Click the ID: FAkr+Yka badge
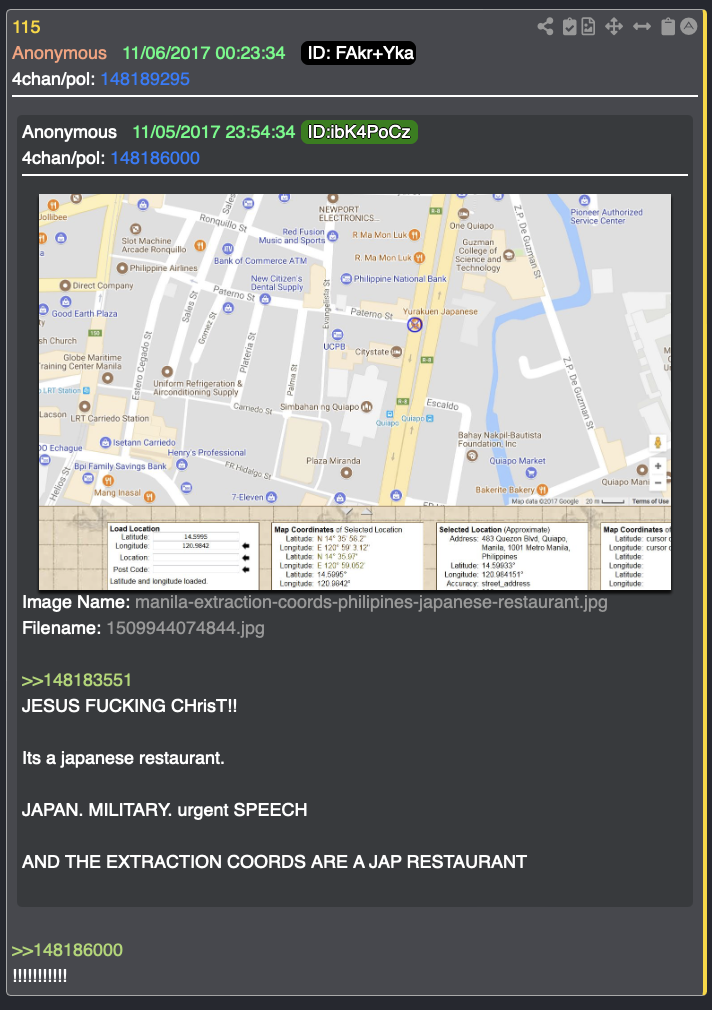This screenshot has width=712, height=1010. point(358,53)
